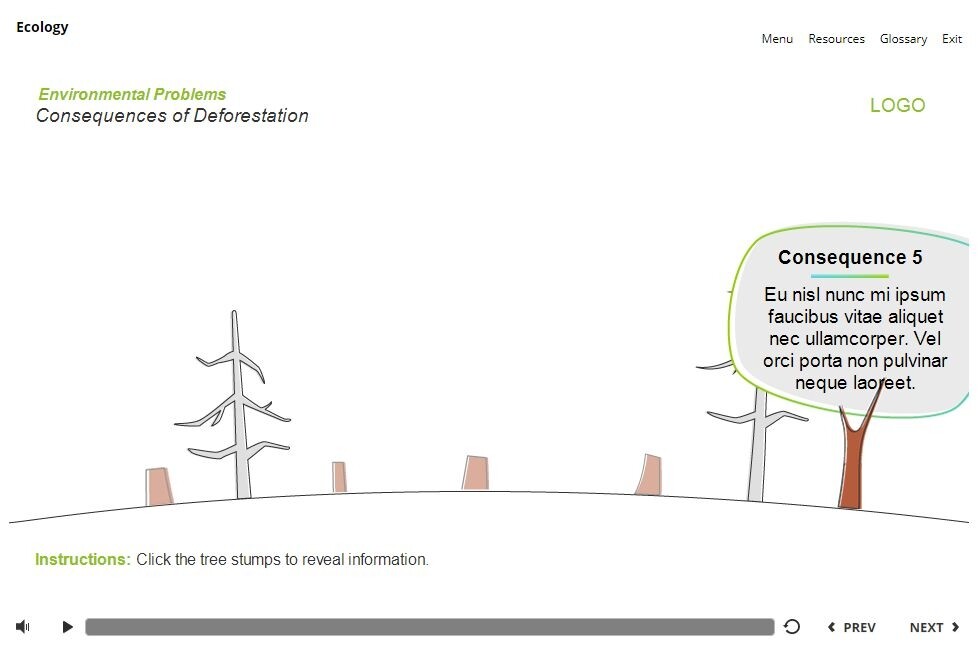This screenshot has width=978, height=656.
Task: Click the seekbar to jump within the slide
Action: click(430, 626)
